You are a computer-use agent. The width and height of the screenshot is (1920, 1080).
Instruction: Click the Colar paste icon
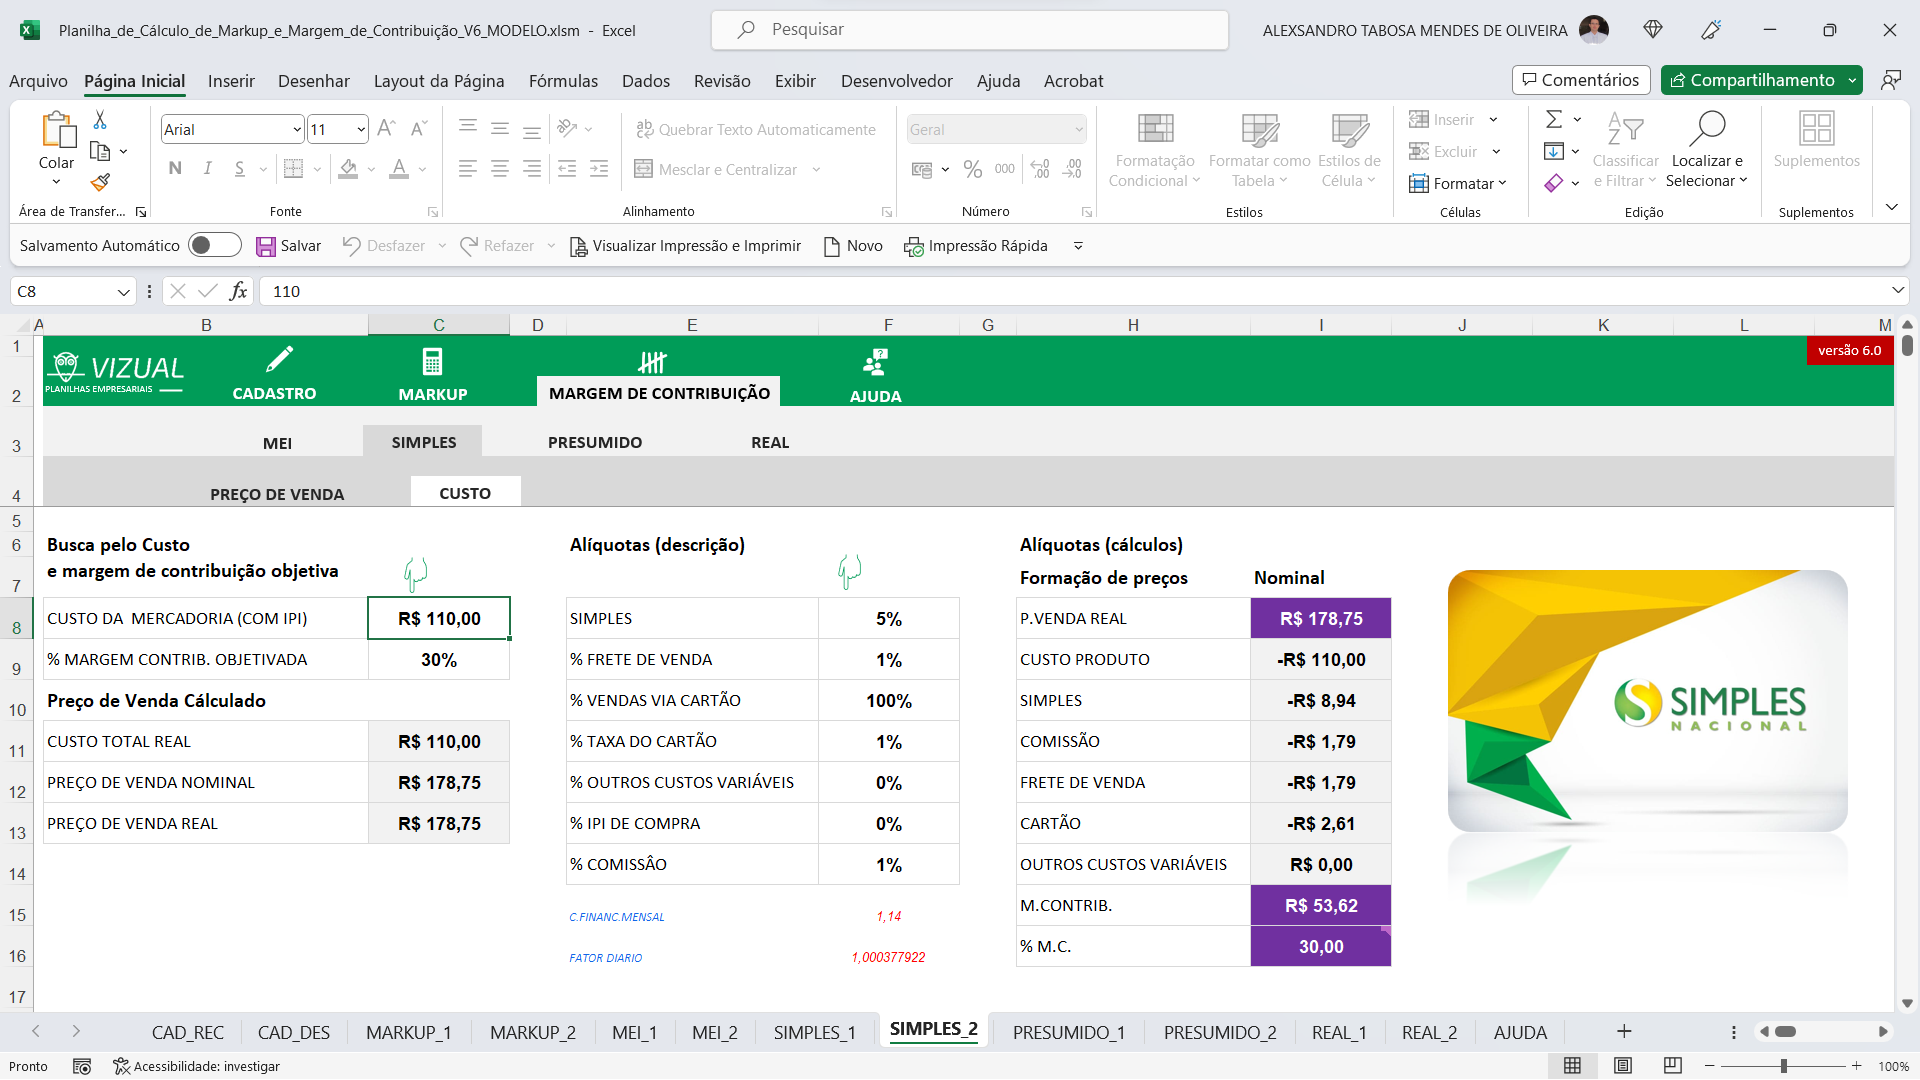coord(57,130)
